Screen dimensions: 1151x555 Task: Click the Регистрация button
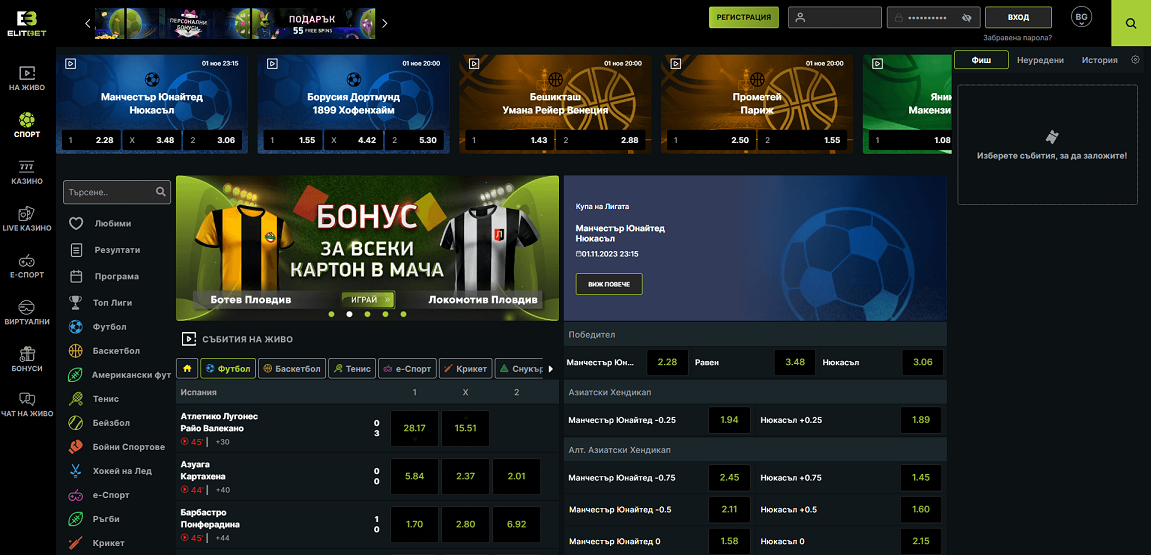[x=743, y=17]
